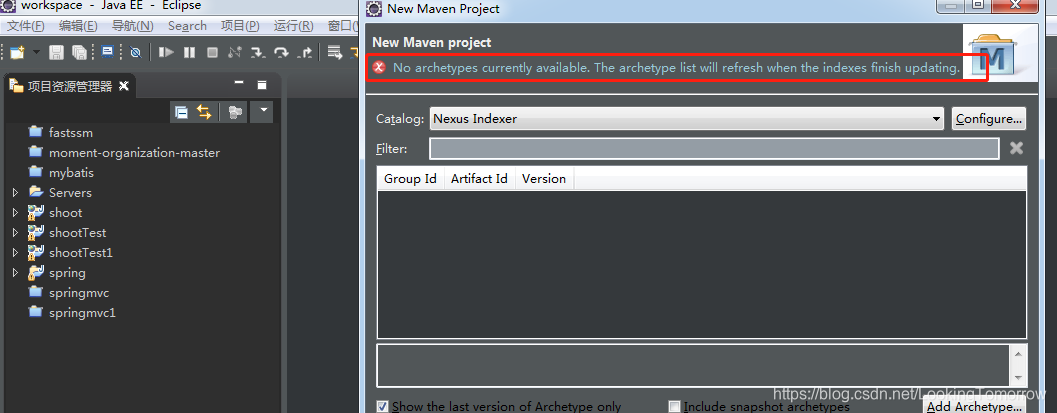Click the Configure... button

pyautogui.click(x=988, y=119)
